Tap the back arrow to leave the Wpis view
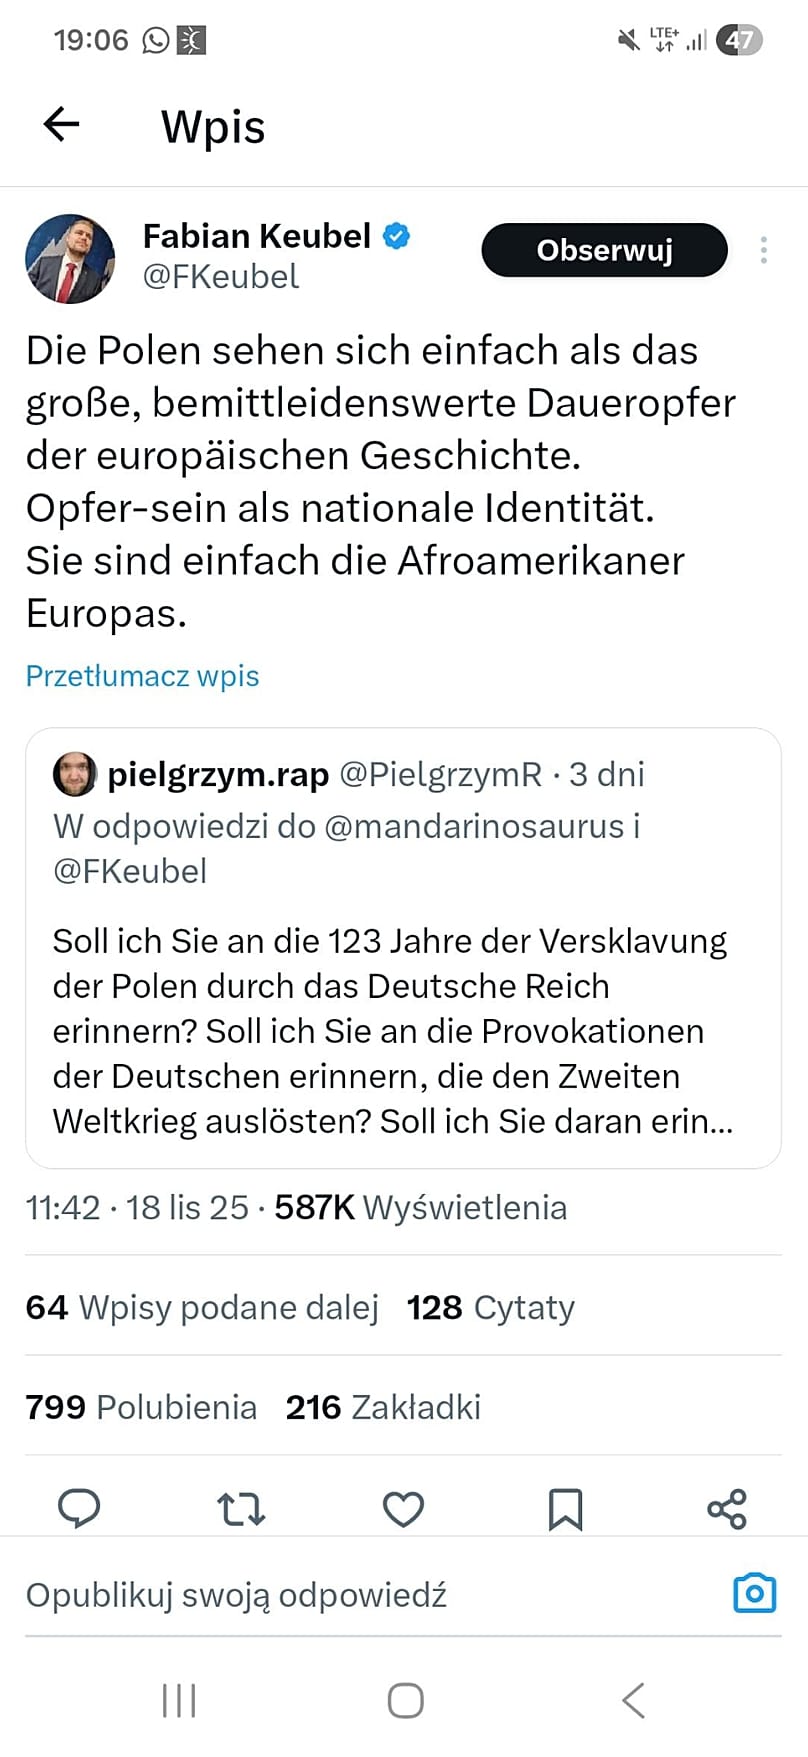Image resolution: width=808 pixels, height=1757 pixels. [61, 124]
